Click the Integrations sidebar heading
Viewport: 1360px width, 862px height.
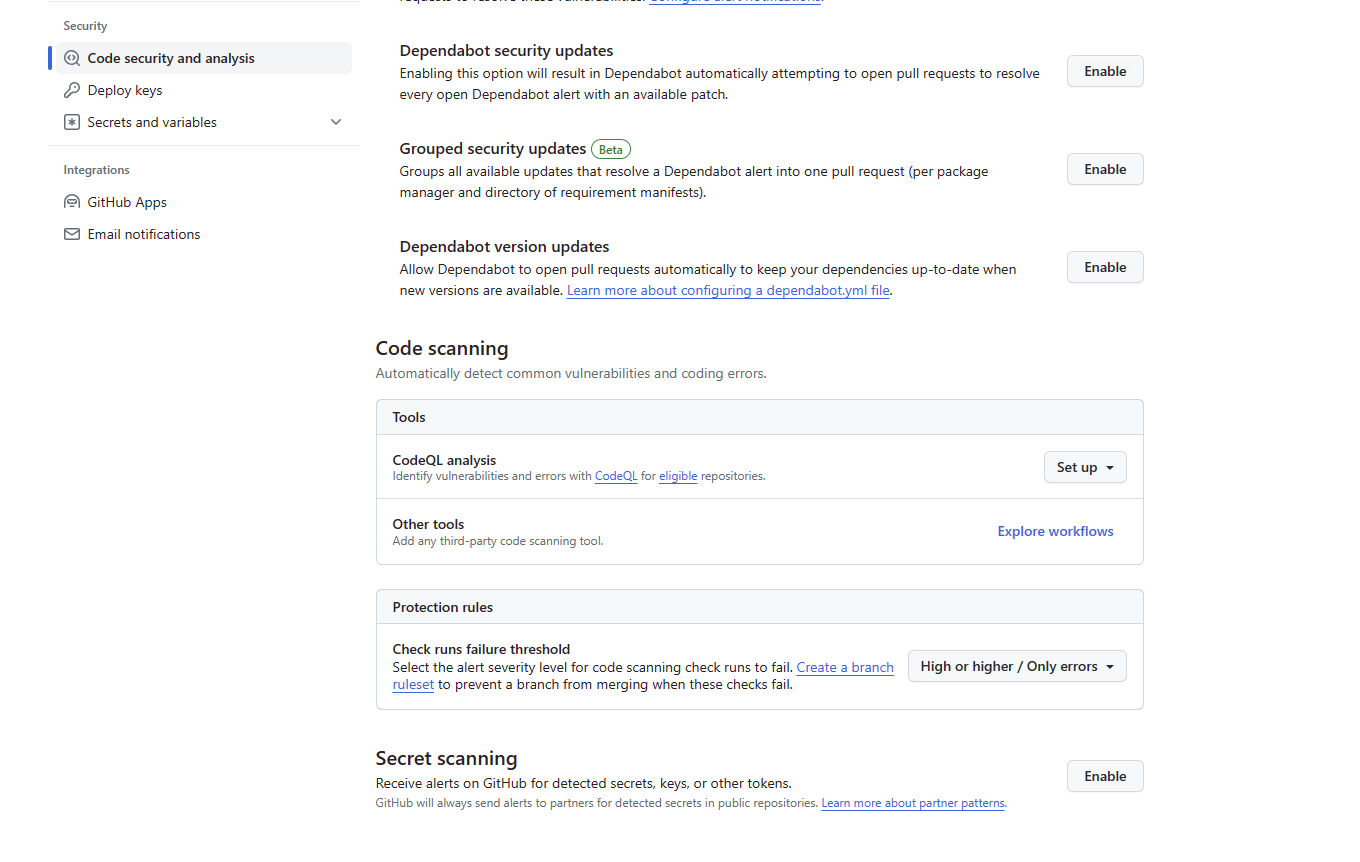[97, 170]
